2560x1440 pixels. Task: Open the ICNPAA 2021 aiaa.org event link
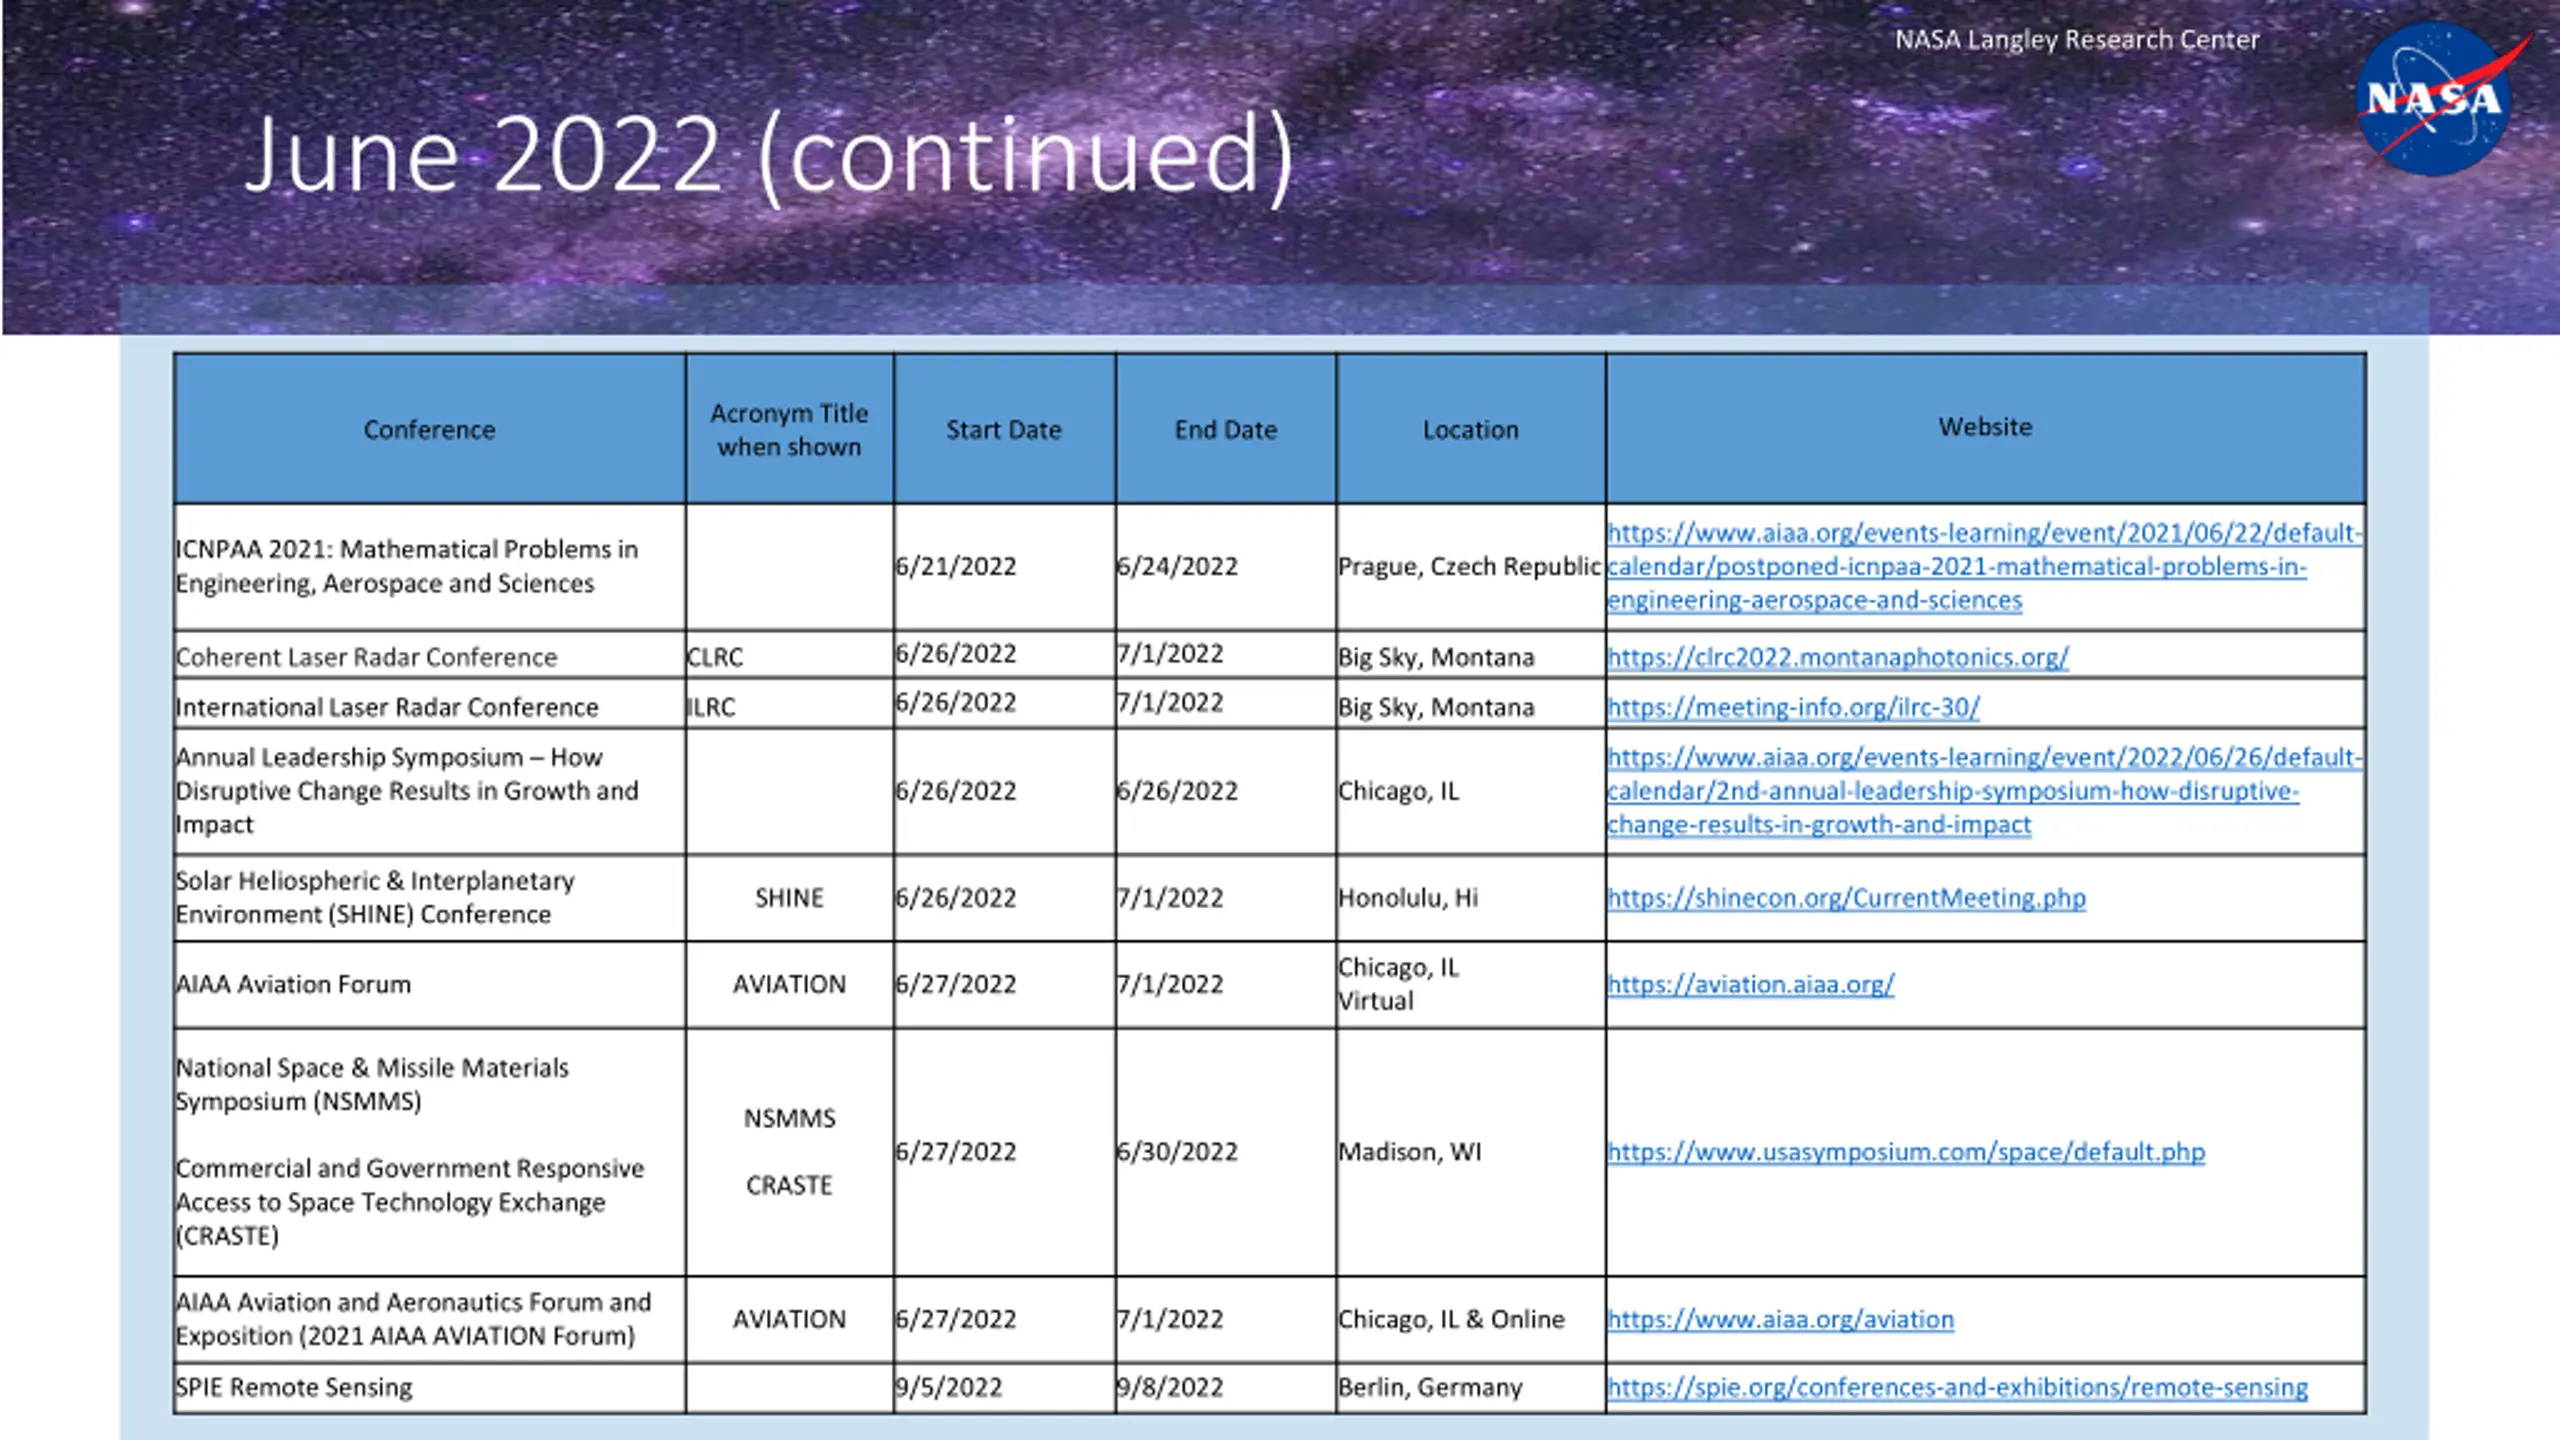(x=1984, y=566)
